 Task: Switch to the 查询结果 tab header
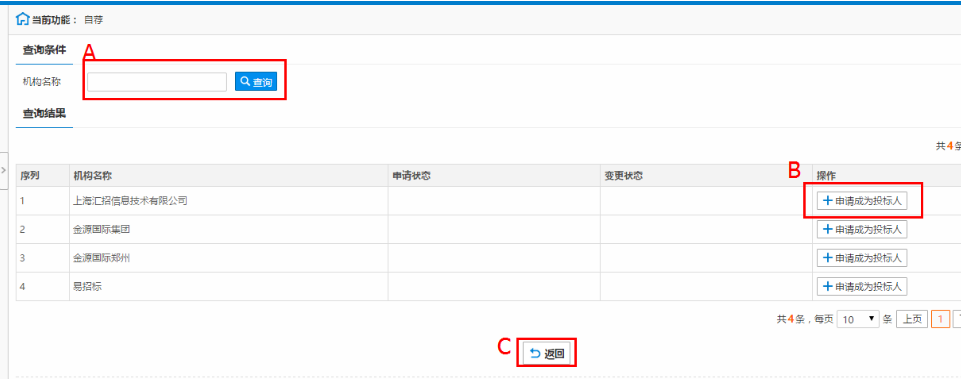44,113
